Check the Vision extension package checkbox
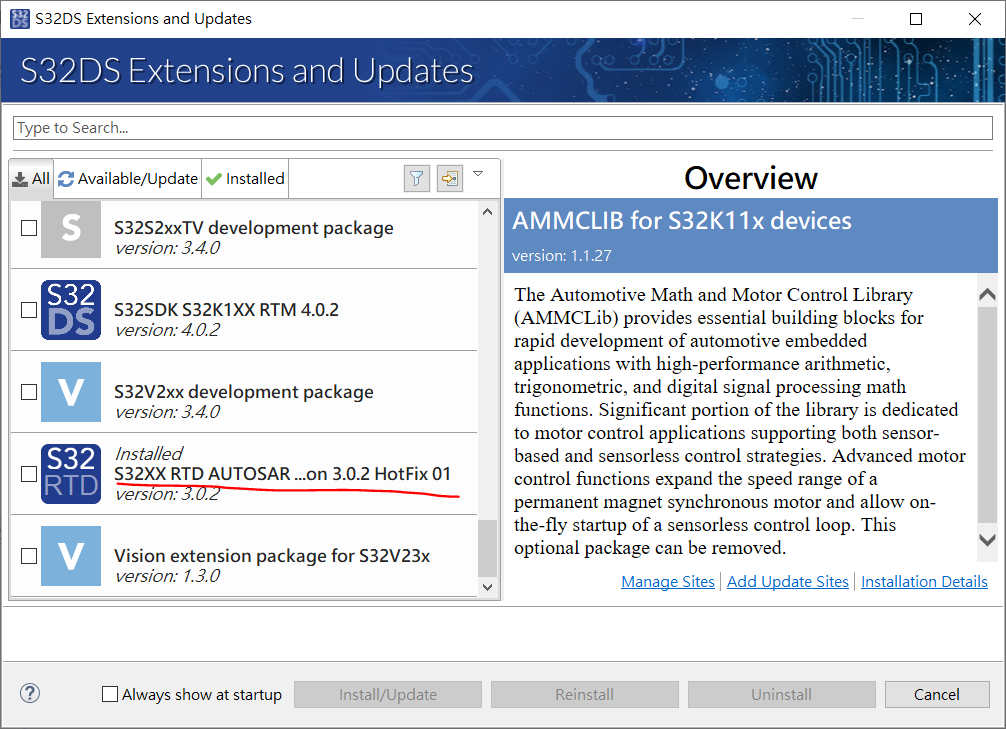This screenshot has width=1006, height=729. 29,556
